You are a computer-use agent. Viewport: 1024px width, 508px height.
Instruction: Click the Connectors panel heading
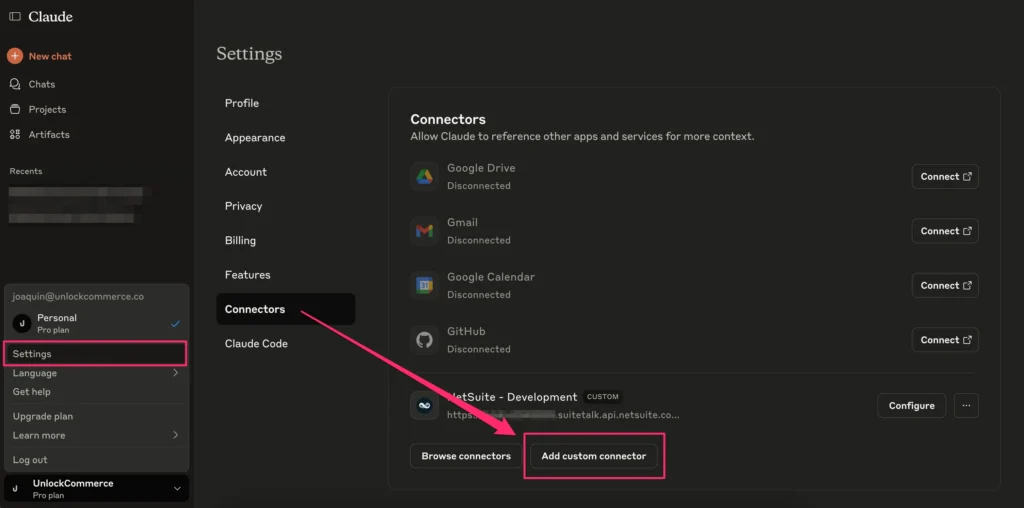coord(448,119)
